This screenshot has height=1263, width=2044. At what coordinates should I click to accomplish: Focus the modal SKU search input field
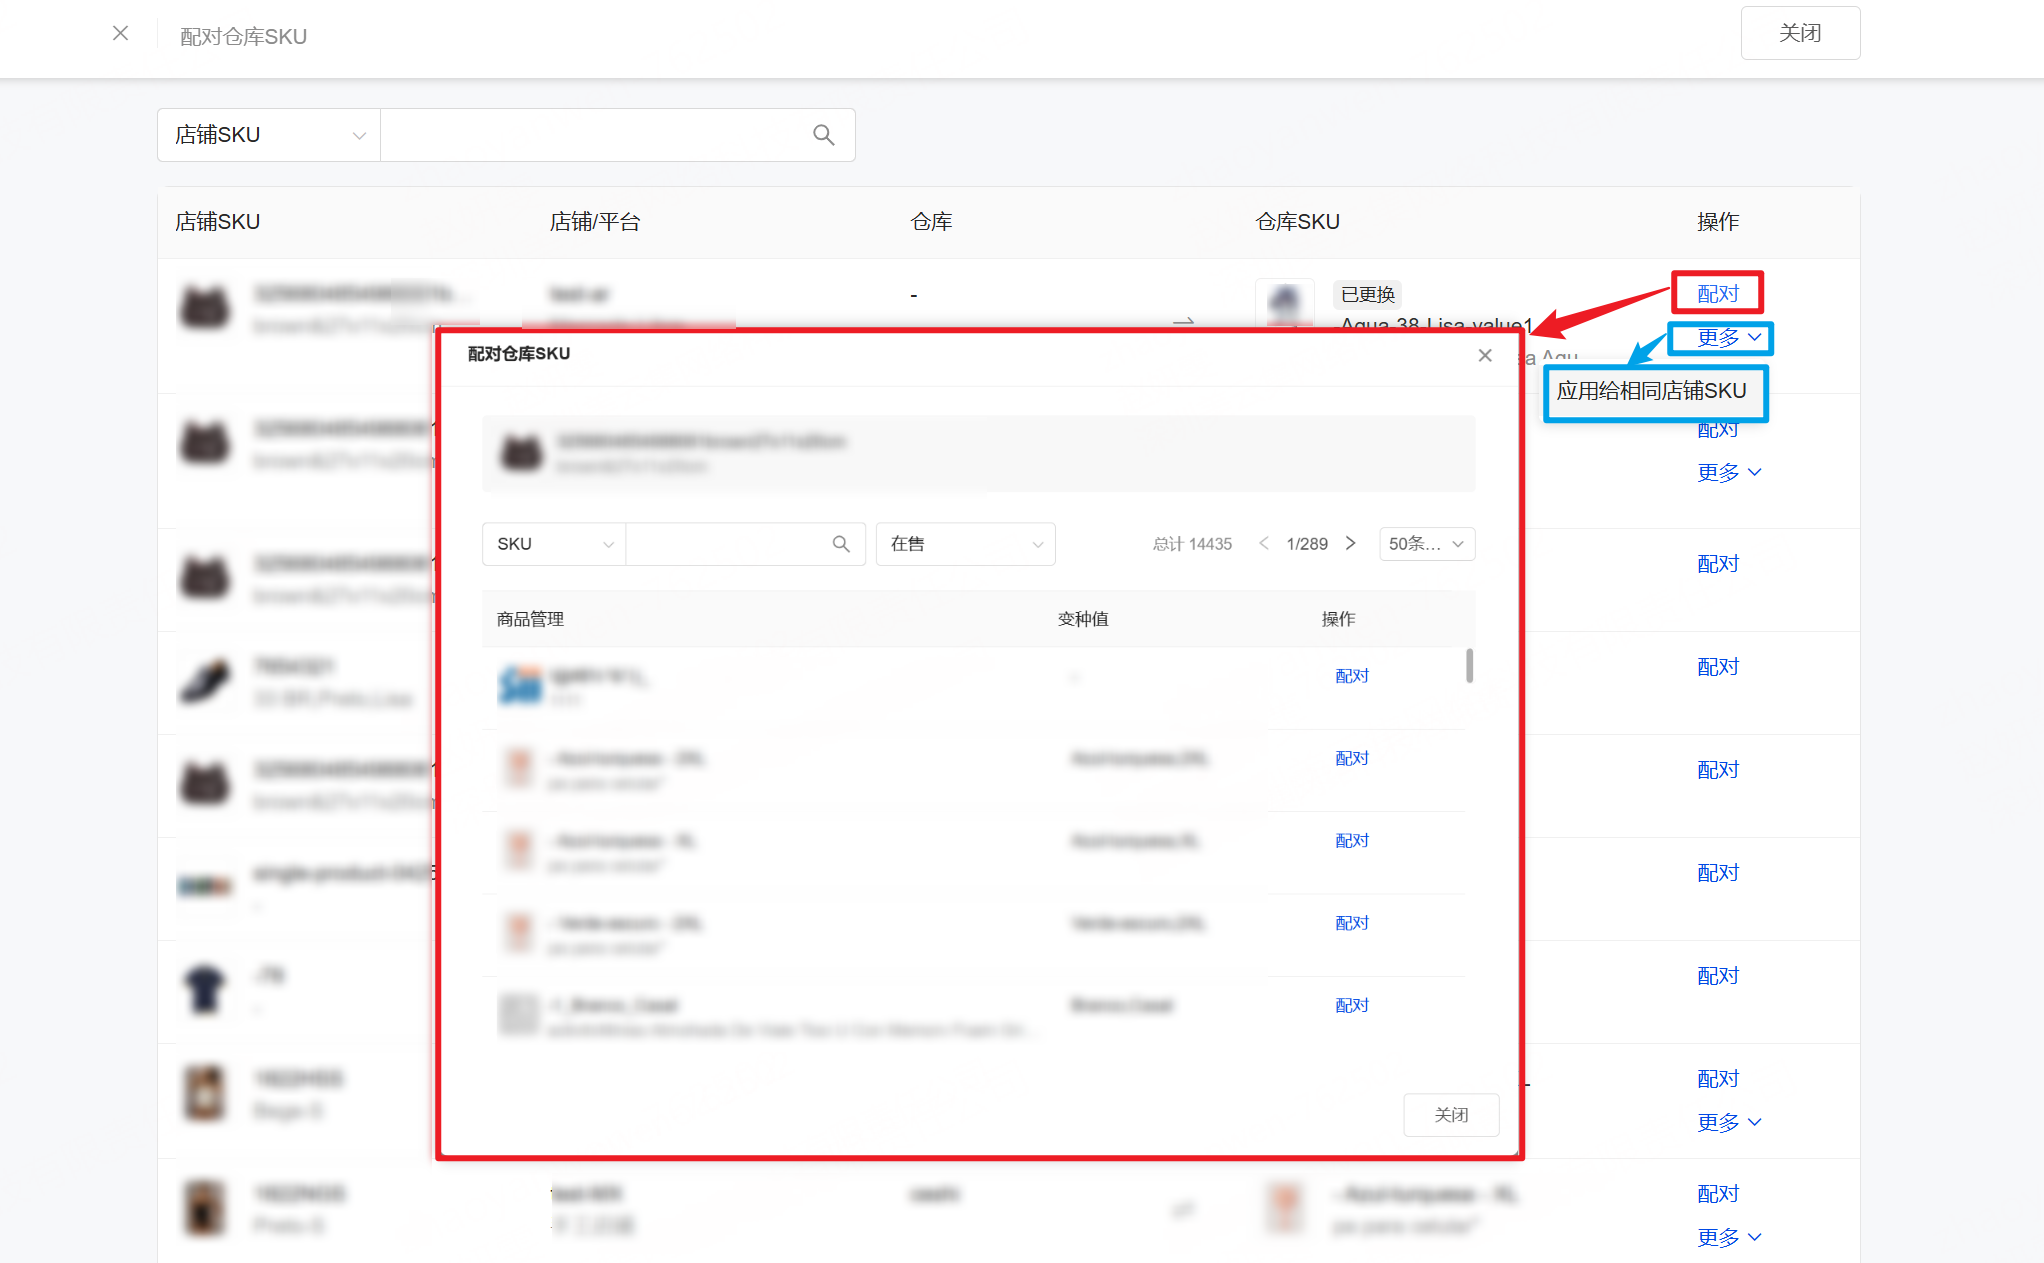pos(728,544)
